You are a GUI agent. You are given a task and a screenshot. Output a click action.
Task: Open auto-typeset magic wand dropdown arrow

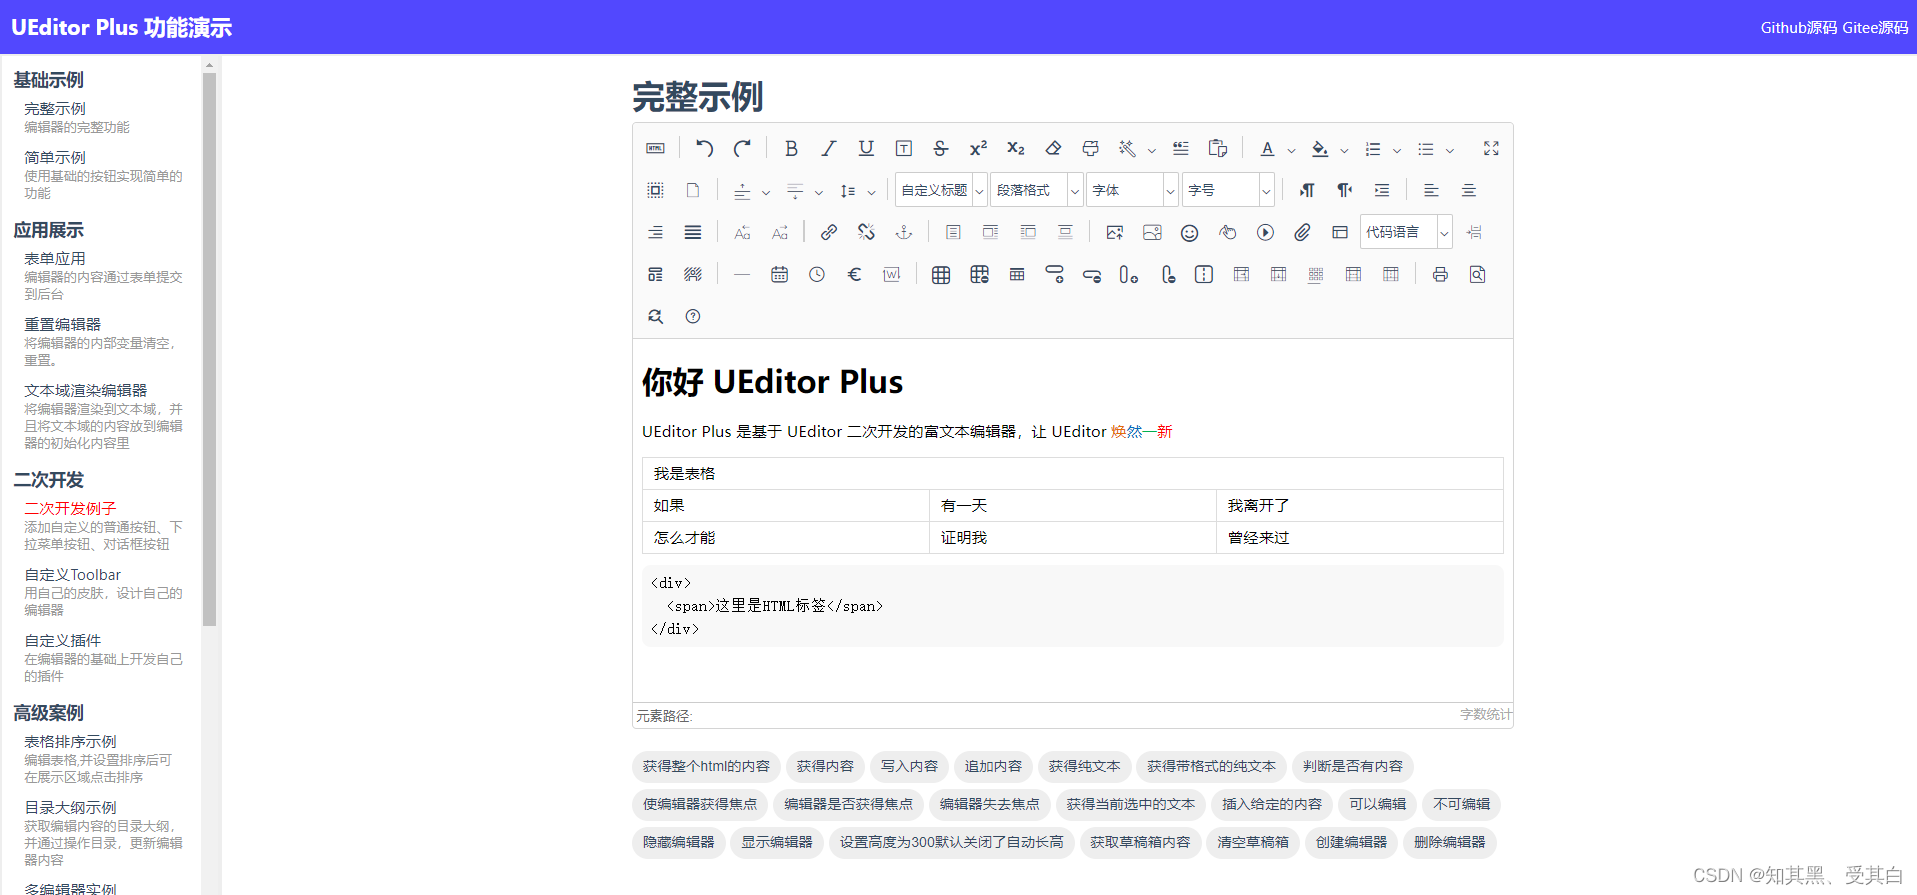[1152, 150]
